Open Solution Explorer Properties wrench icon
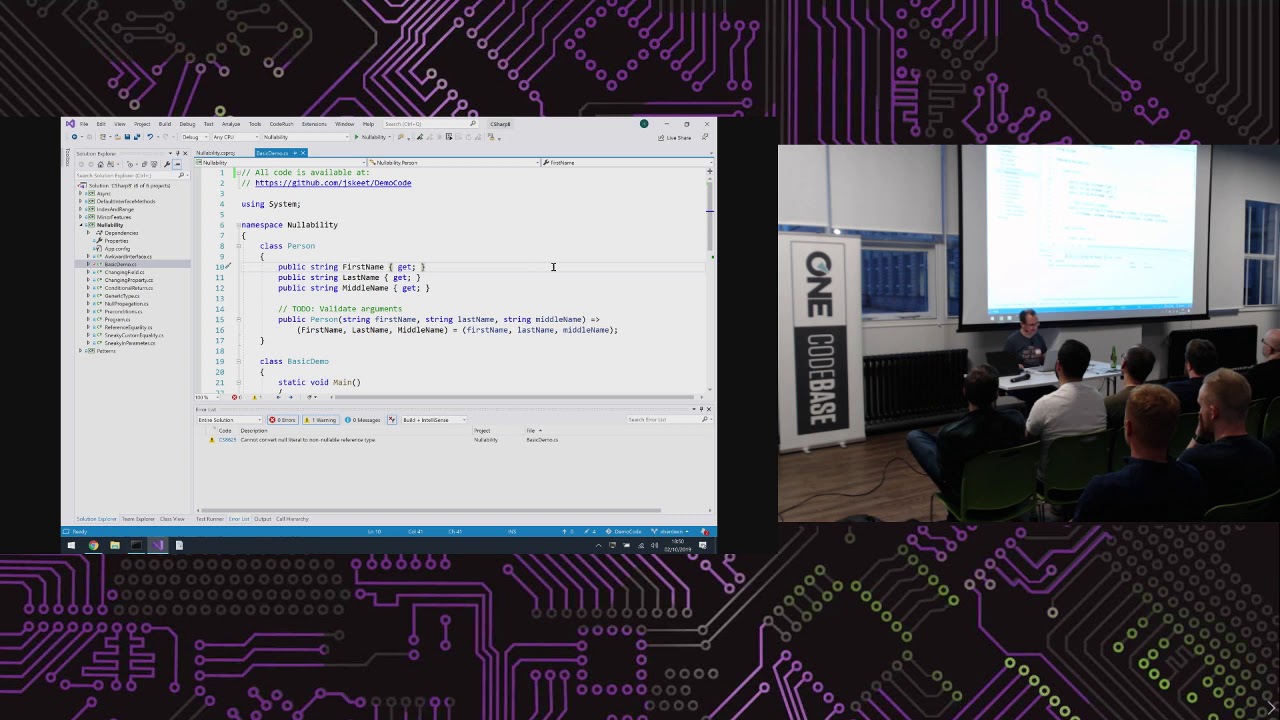Image resolution: width=1280 pixels, height=720 pixels. pos(166,164)
